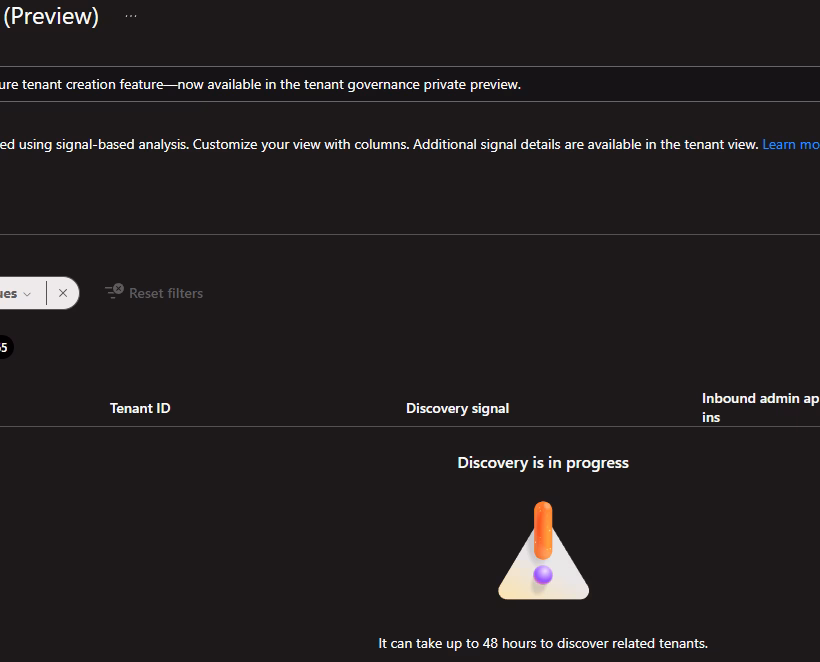Click the "Discovery is in progress" heading
Image resolution: width=820 pixels, height=662 pixels.
543,463
